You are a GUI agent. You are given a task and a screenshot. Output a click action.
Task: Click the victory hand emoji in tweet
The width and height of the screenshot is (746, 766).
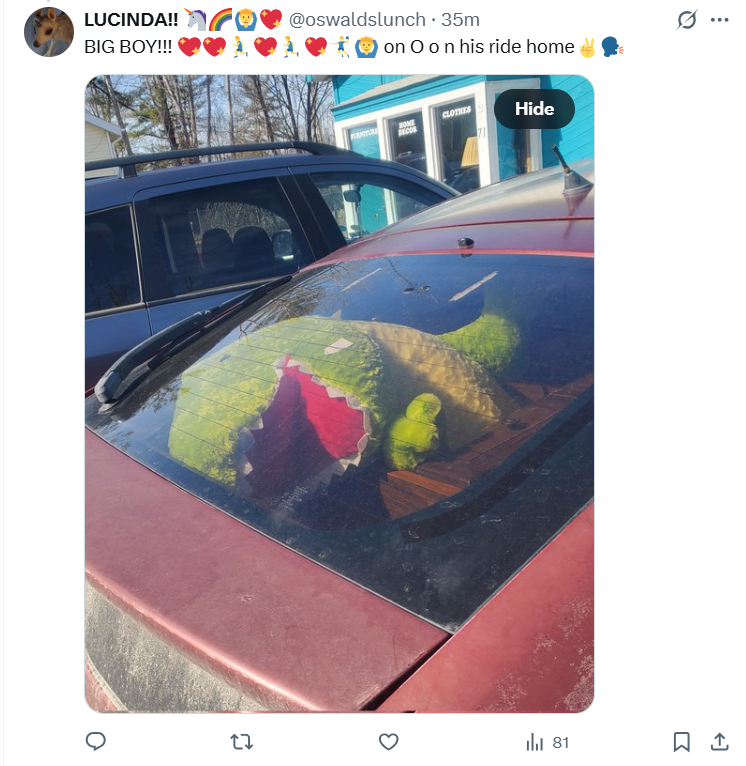tap(587, 47)
